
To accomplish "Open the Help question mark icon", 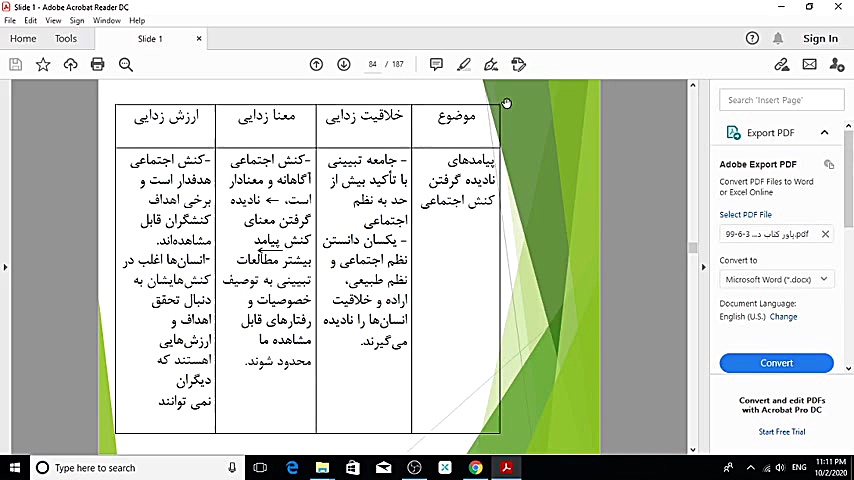I will coord(752,38).
